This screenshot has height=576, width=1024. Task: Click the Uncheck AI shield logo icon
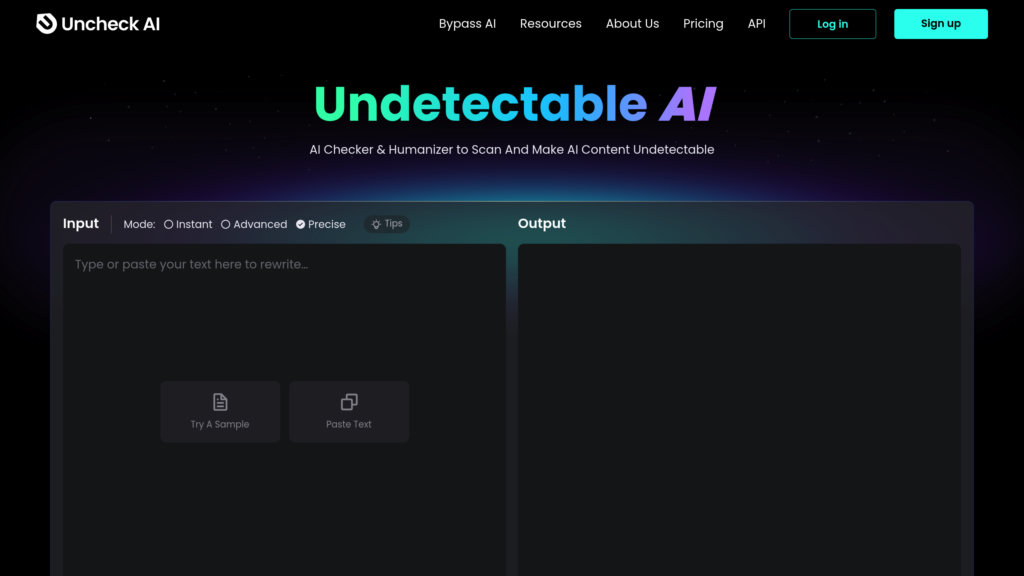[46, 23]
